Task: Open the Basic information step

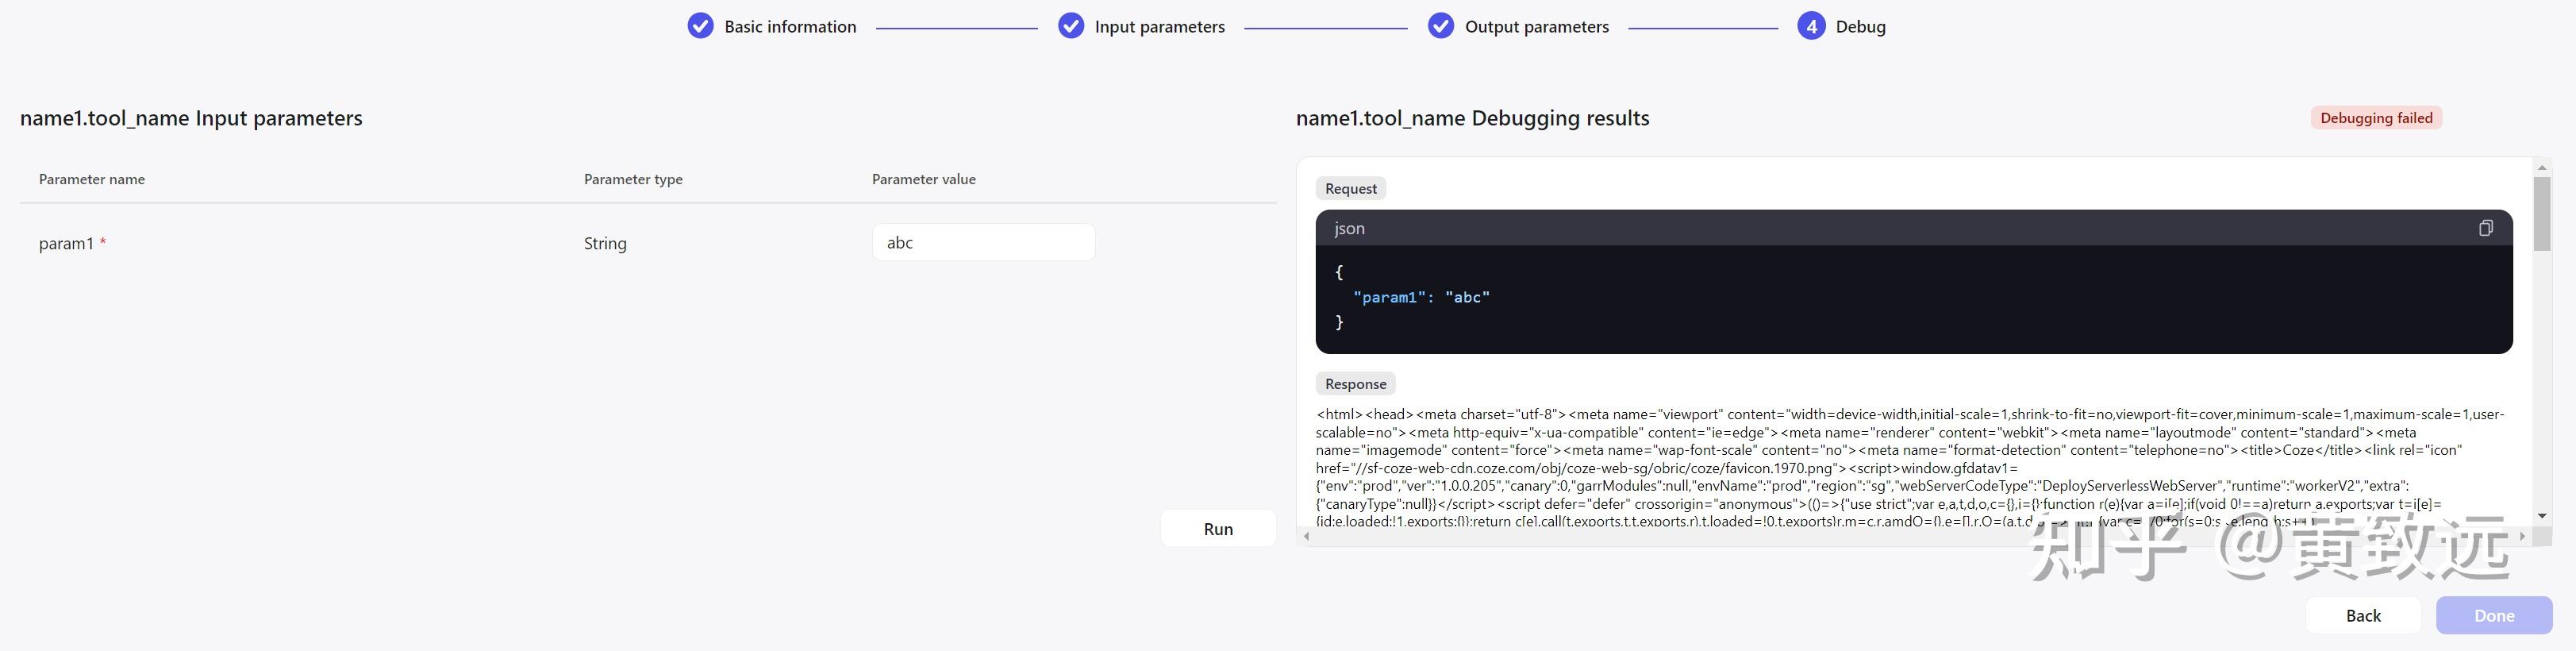Action: pos(790,27)
